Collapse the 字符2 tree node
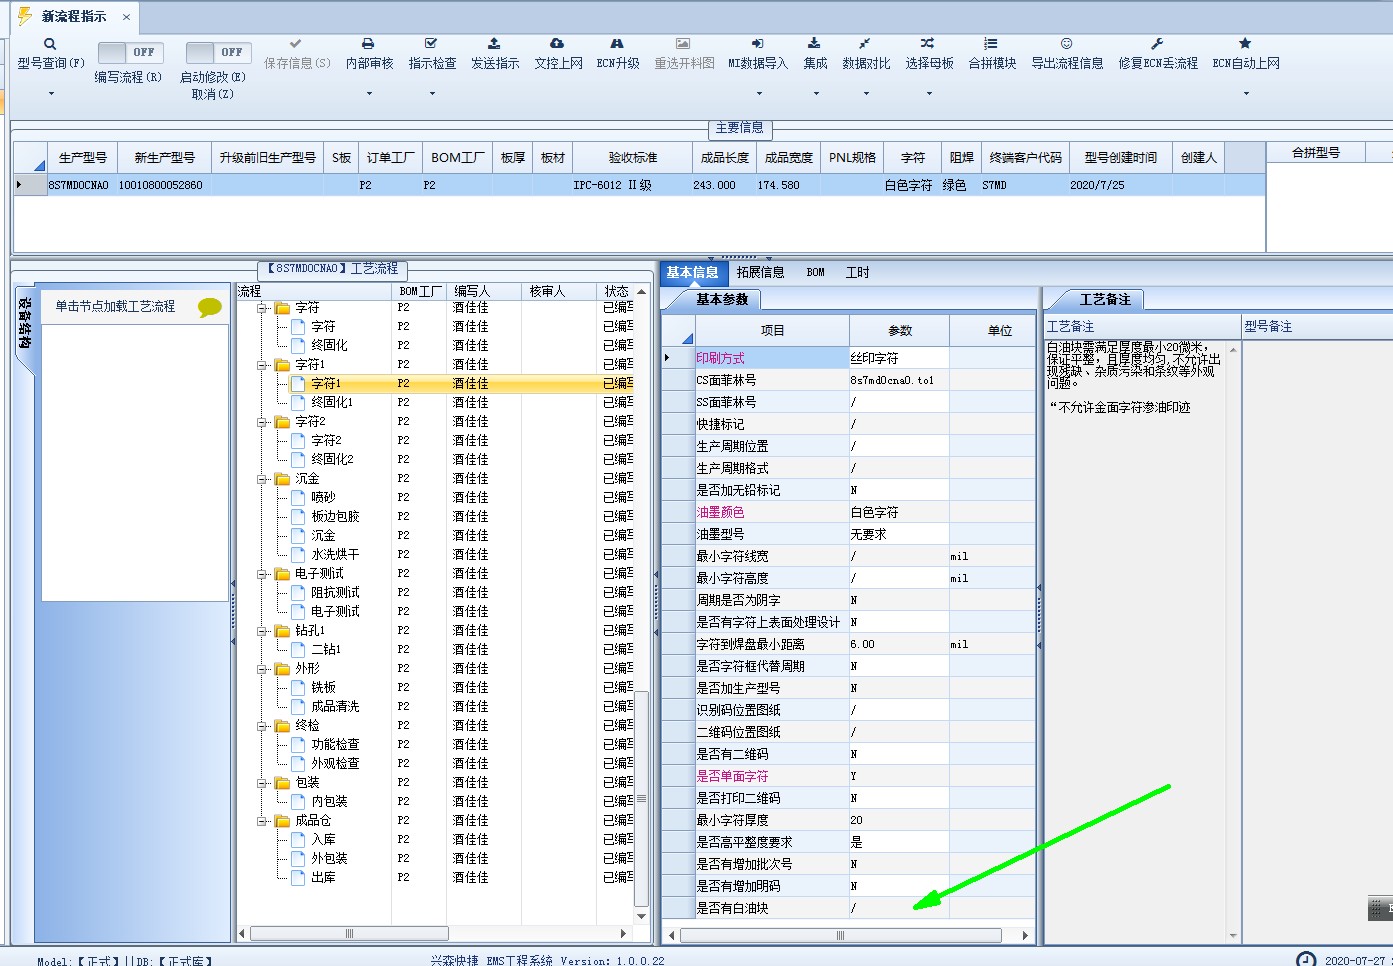Screen dimensions: 1393x966 pos(262,422)
